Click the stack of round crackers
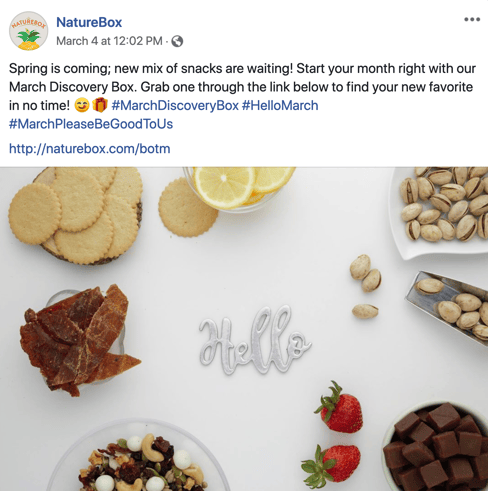 click(x=75, y=214)
